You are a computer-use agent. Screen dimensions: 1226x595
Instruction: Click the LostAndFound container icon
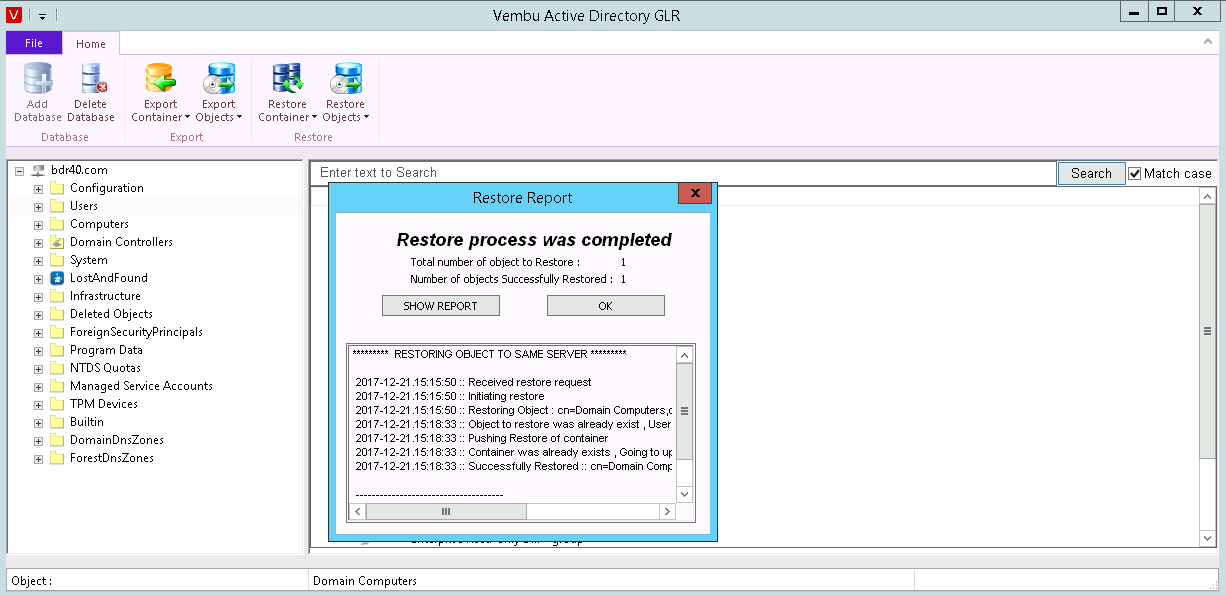click(57, 278)
